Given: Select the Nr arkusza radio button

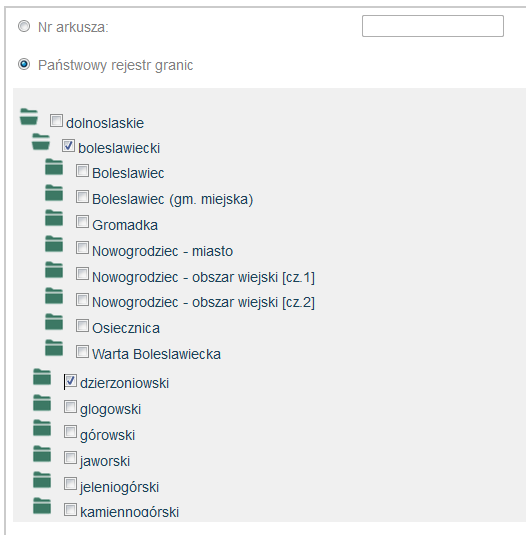Looking at the screenshot, I should click(24, 26).
